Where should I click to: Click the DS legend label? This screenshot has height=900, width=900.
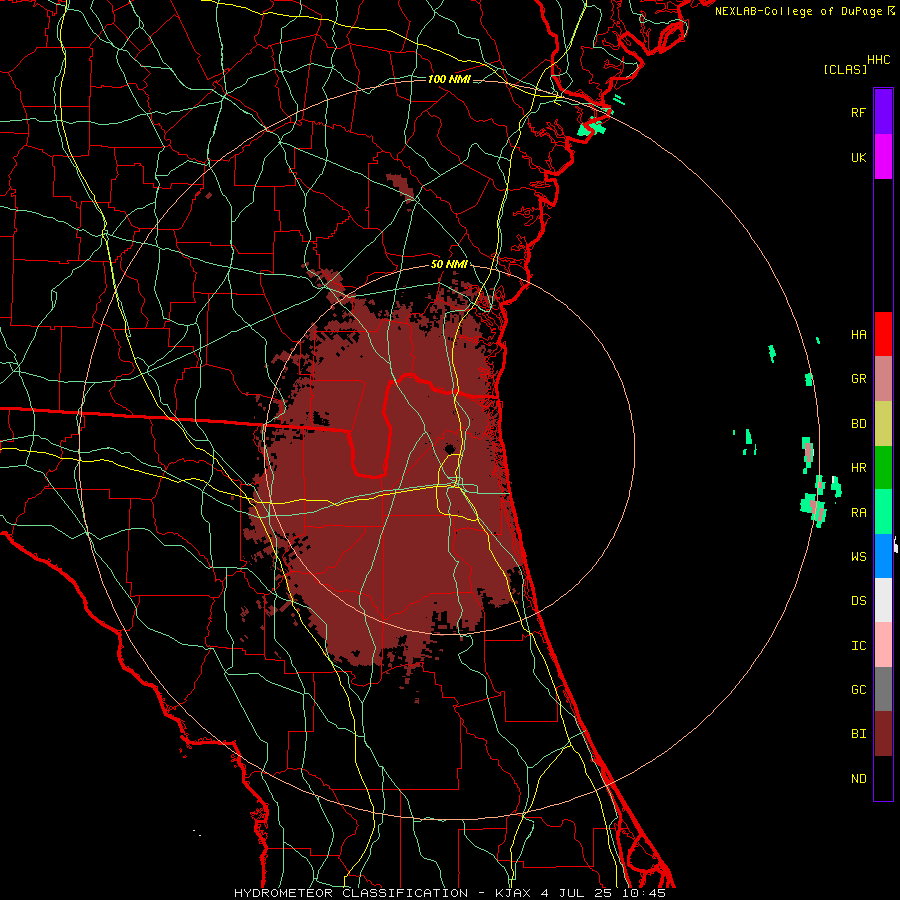tap(858, 601)
